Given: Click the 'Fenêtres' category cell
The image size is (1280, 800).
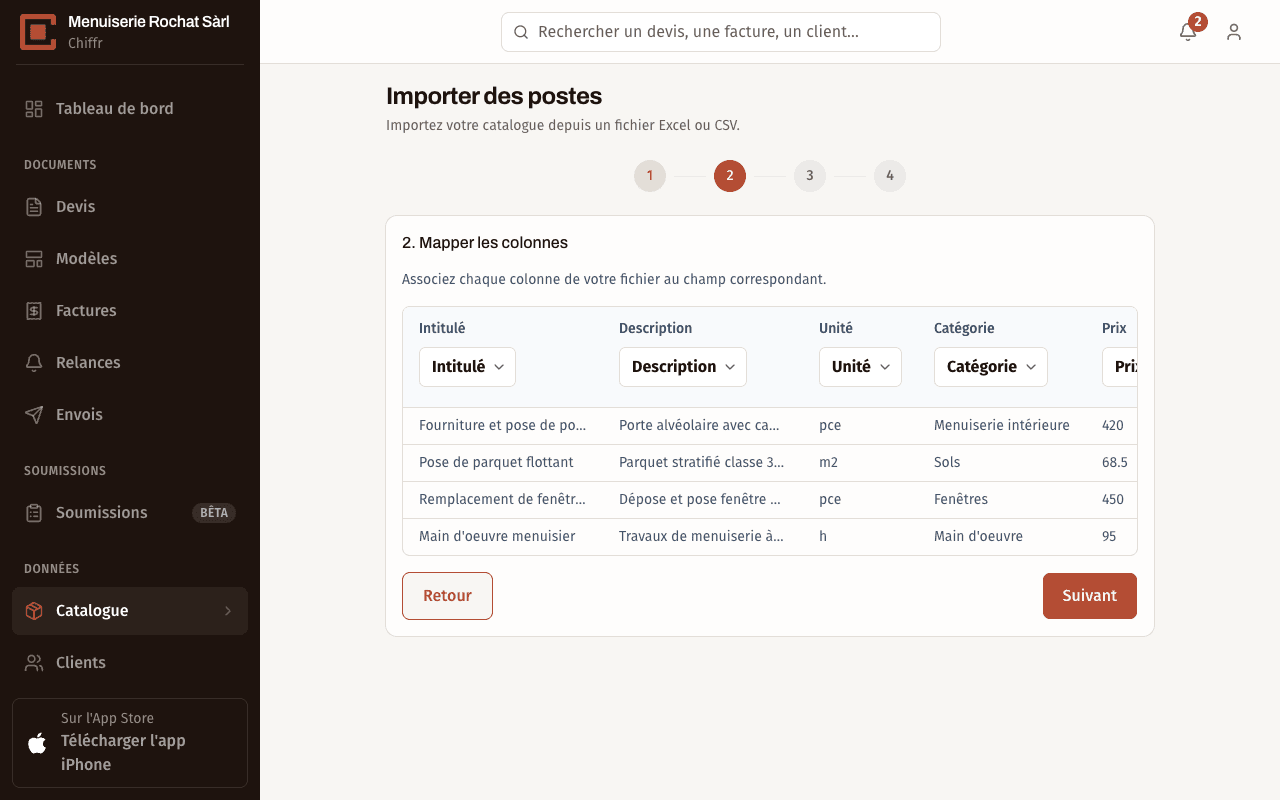Looking at the screenshot, I should coord(1002,500).
